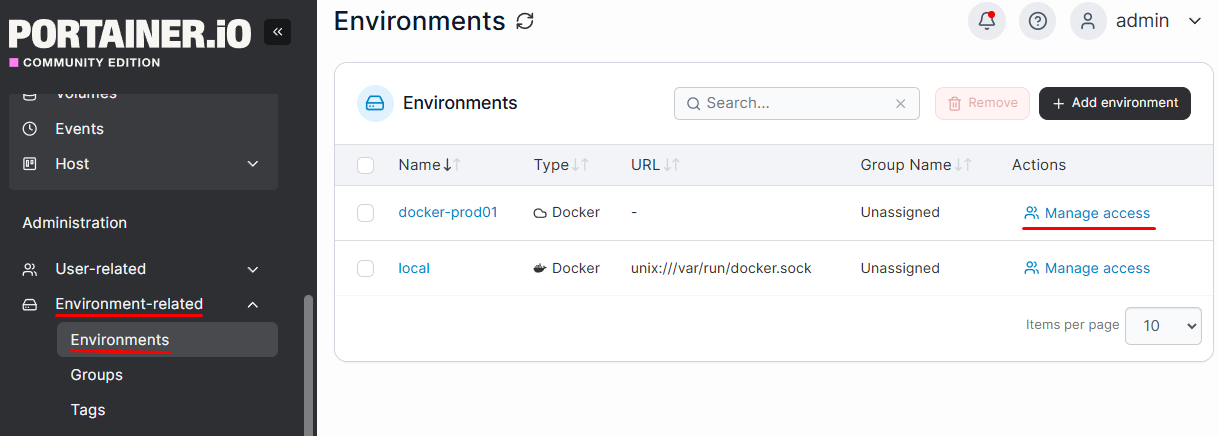The width and height of the screenshot is (1219, 436).
Task: Expand the User-related sidebar section
Action: [141, 269]
